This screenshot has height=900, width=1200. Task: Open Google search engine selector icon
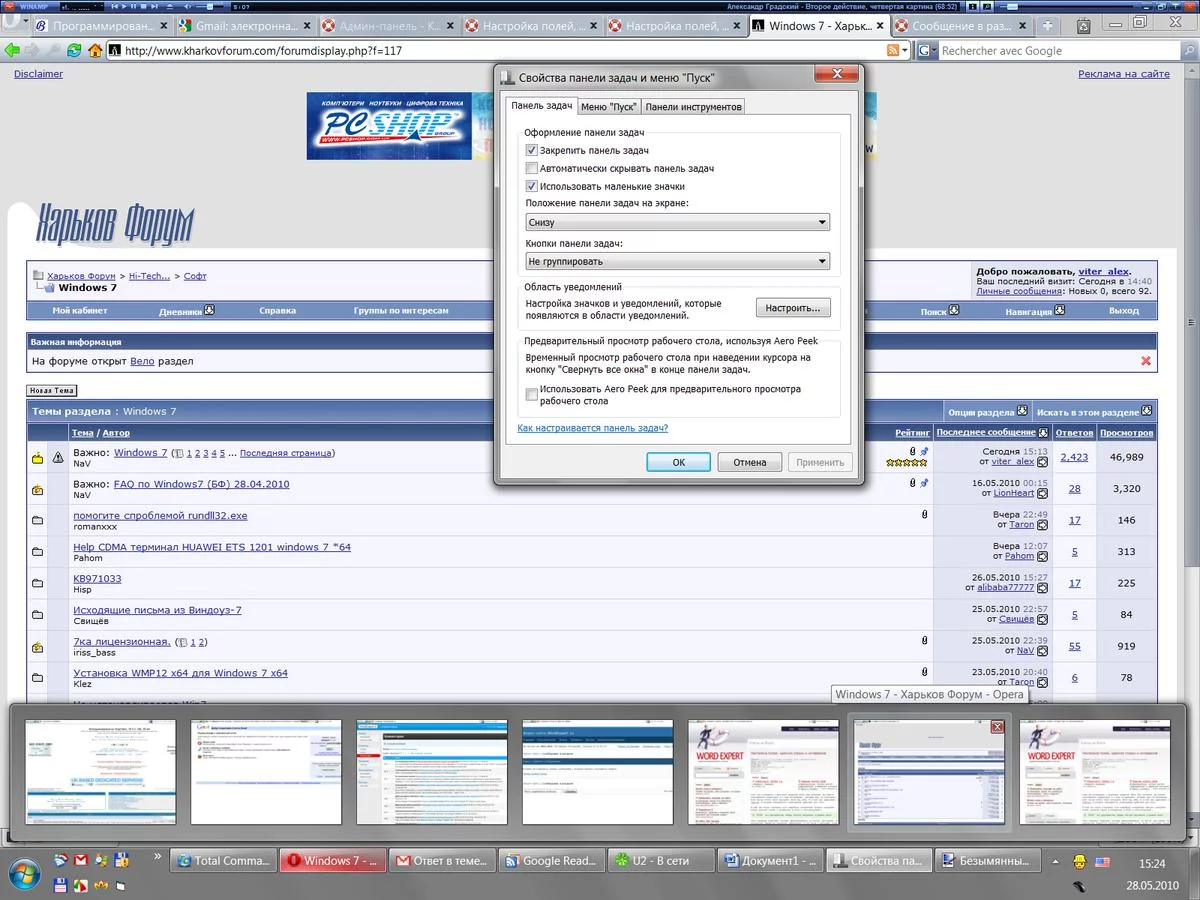pos(926,50)
